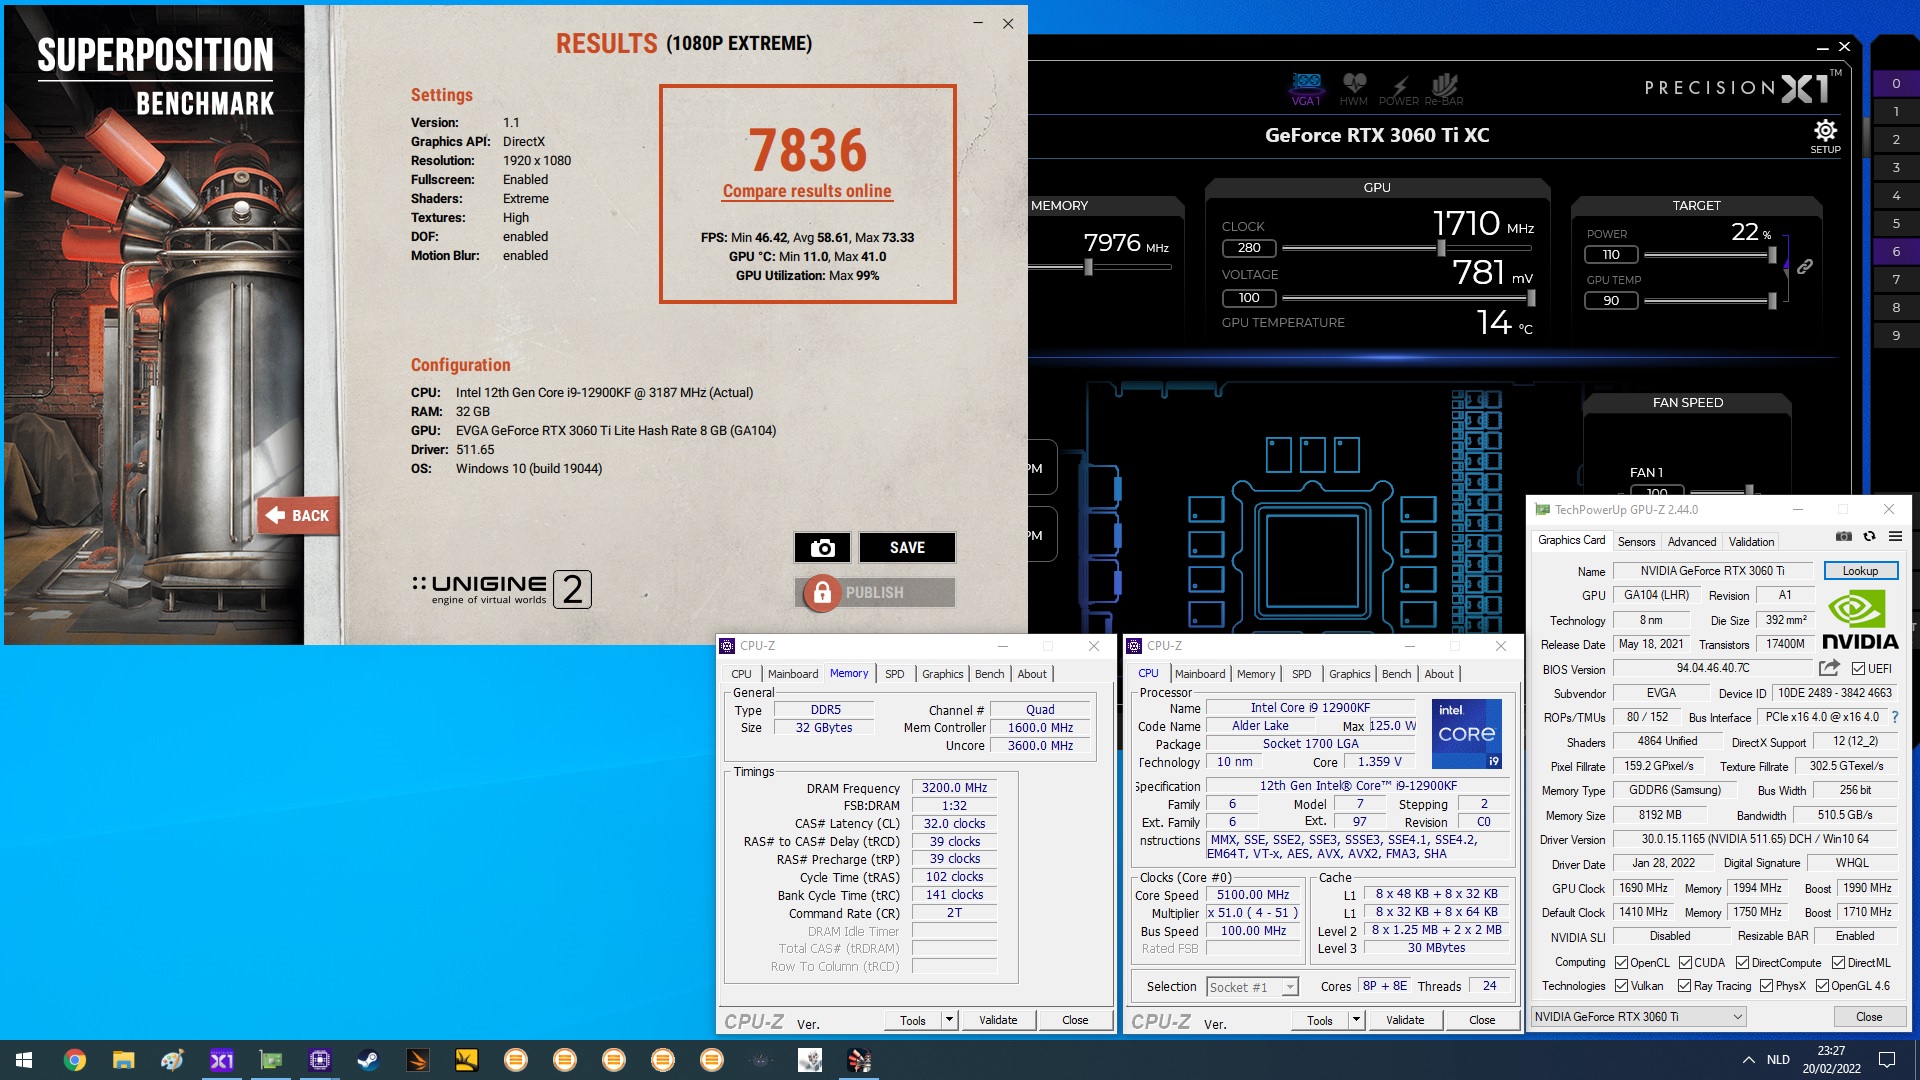Adjust the GPU clock offset slider
The image size is (1920, 1080).
point(1441,248)
